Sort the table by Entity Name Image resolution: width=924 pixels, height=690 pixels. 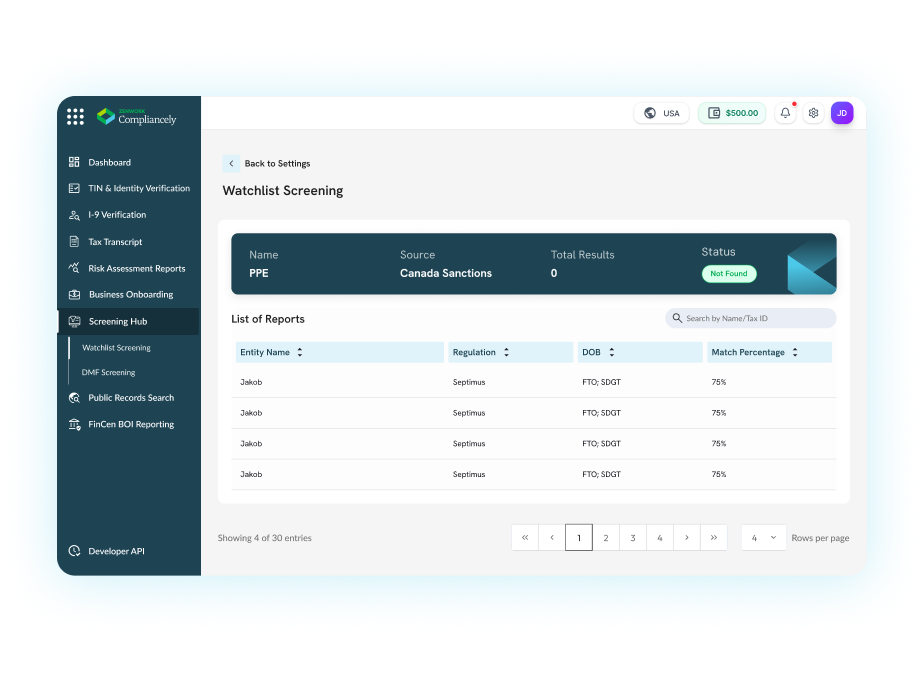[x=299, y=352]
